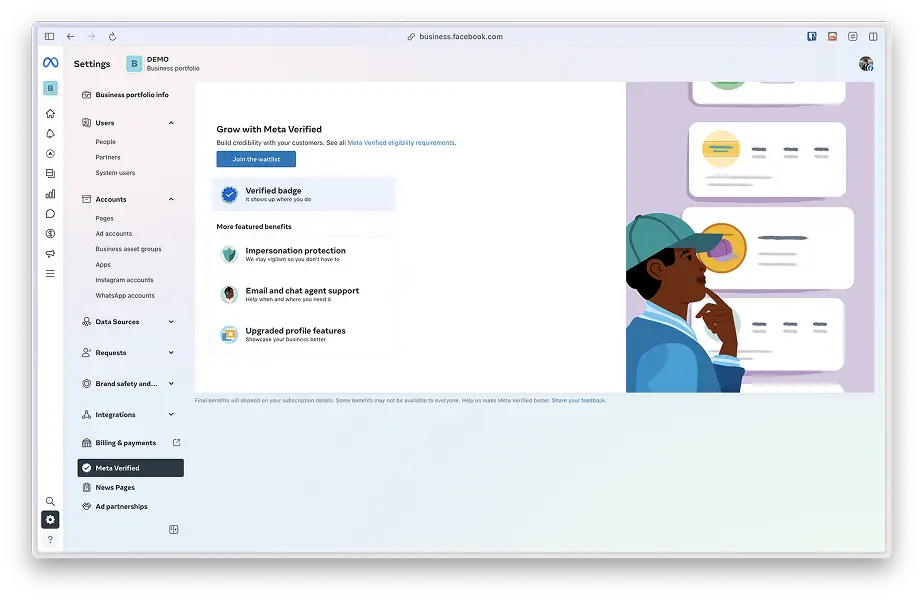Click the browser forward arrow
Screen dimensions: 923x600
click(91, 37)
